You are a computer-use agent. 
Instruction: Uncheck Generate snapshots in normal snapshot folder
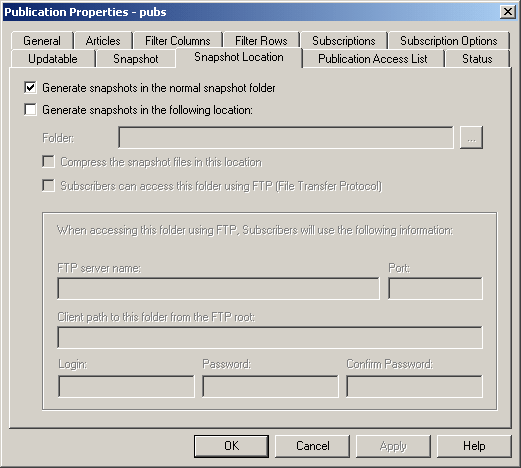click(30, 88)
